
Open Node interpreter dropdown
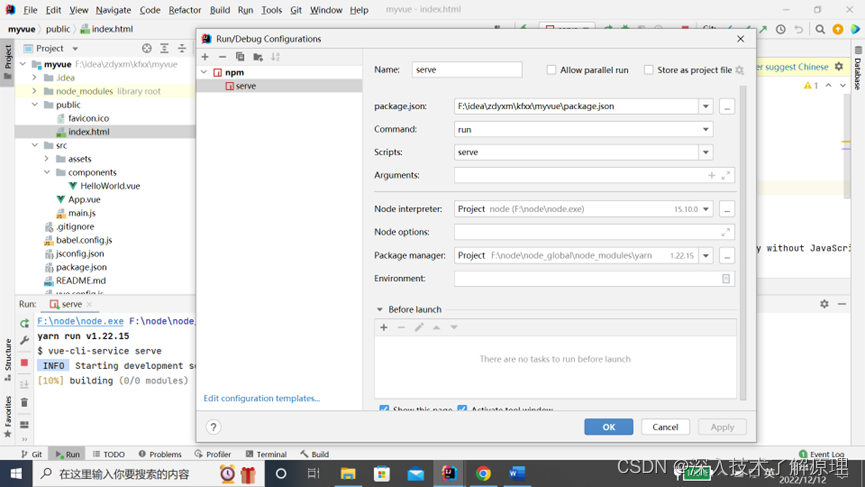(706, 209)
